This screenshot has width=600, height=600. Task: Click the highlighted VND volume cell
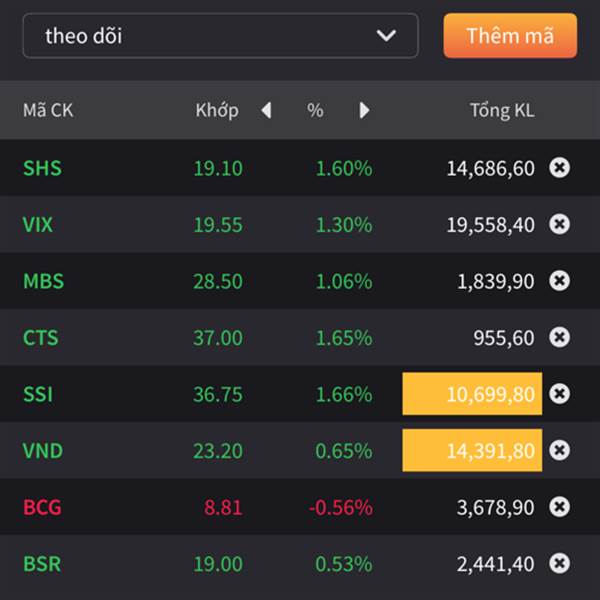point(472,450)
